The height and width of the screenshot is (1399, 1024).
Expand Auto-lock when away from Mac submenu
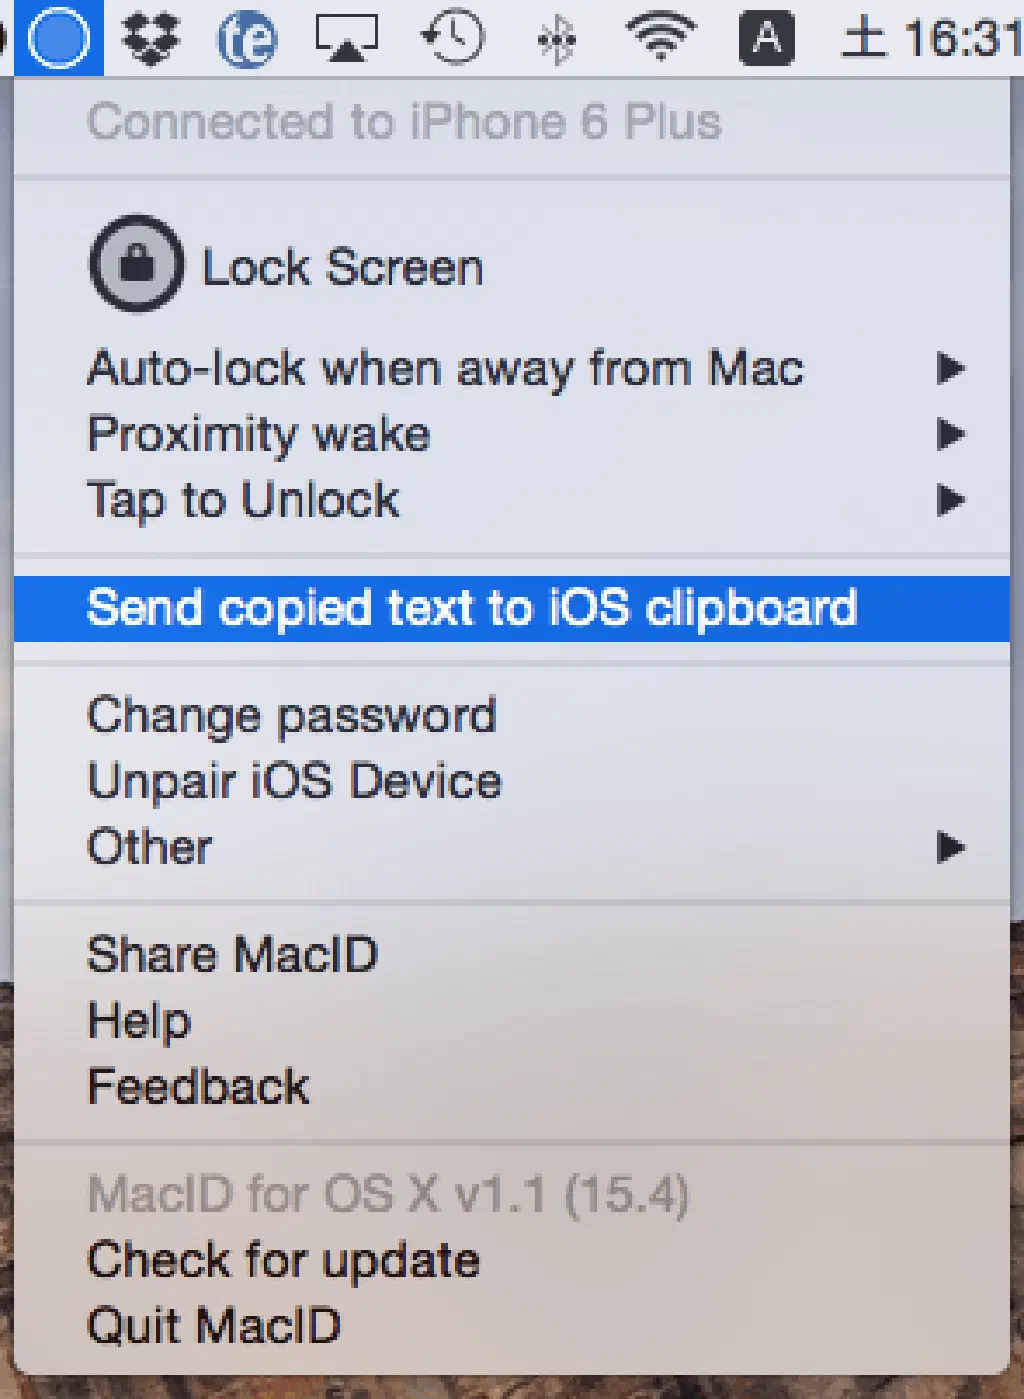pyautogui.click(x=950, y=368)
